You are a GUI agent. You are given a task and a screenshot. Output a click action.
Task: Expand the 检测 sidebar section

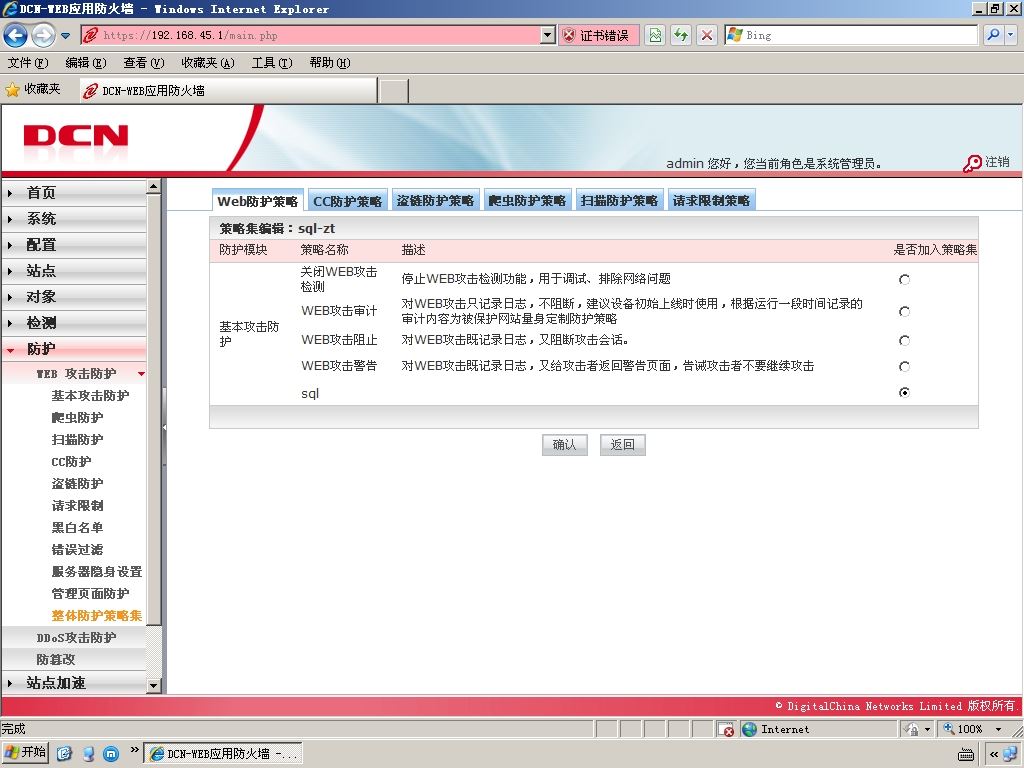pos(74,323)
